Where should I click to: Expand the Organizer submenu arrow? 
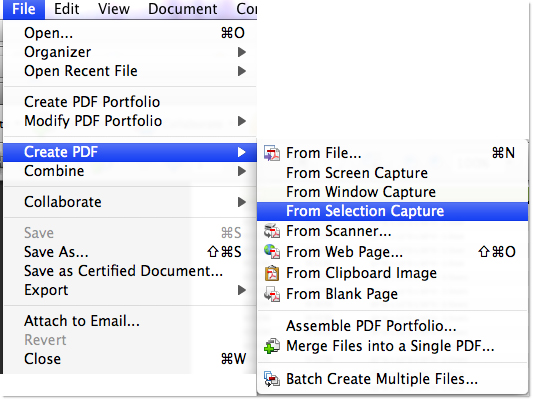pos(242,52)
